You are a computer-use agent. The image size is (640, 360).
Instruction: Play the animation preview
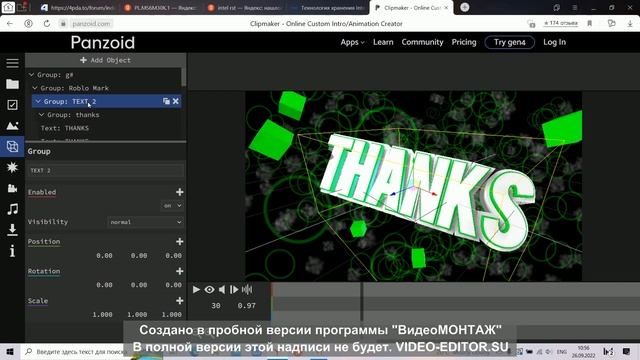pos(196,289)
